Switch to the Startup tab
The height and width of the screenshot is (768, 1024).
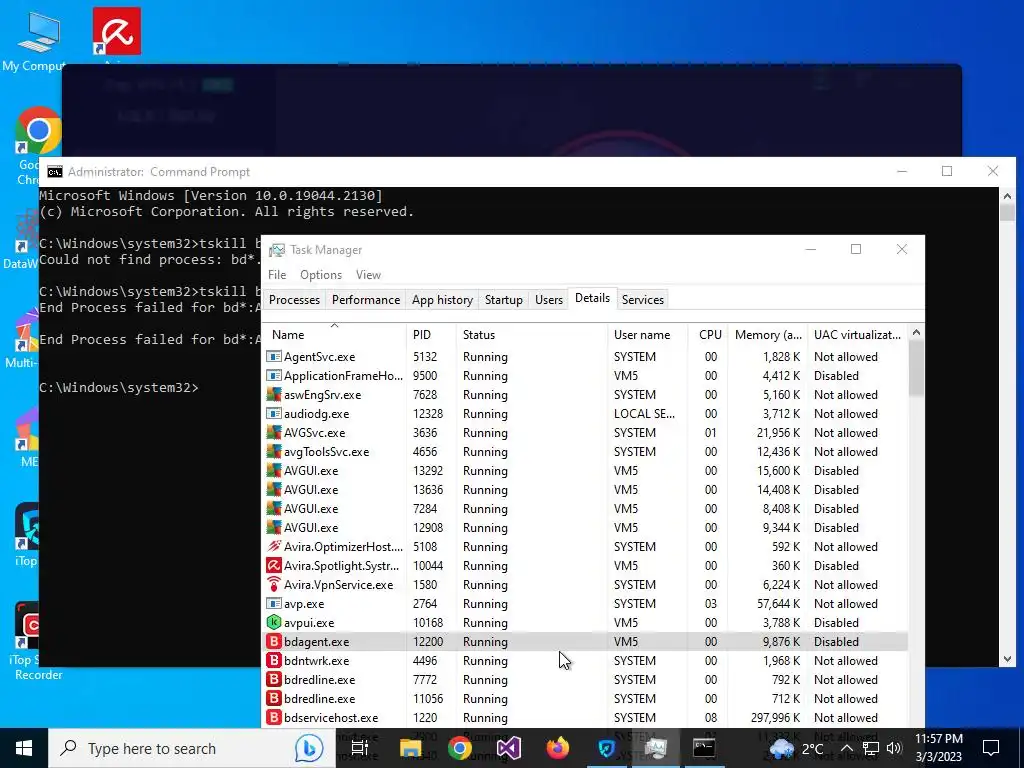pyautogui.click(x=504, y=300)
